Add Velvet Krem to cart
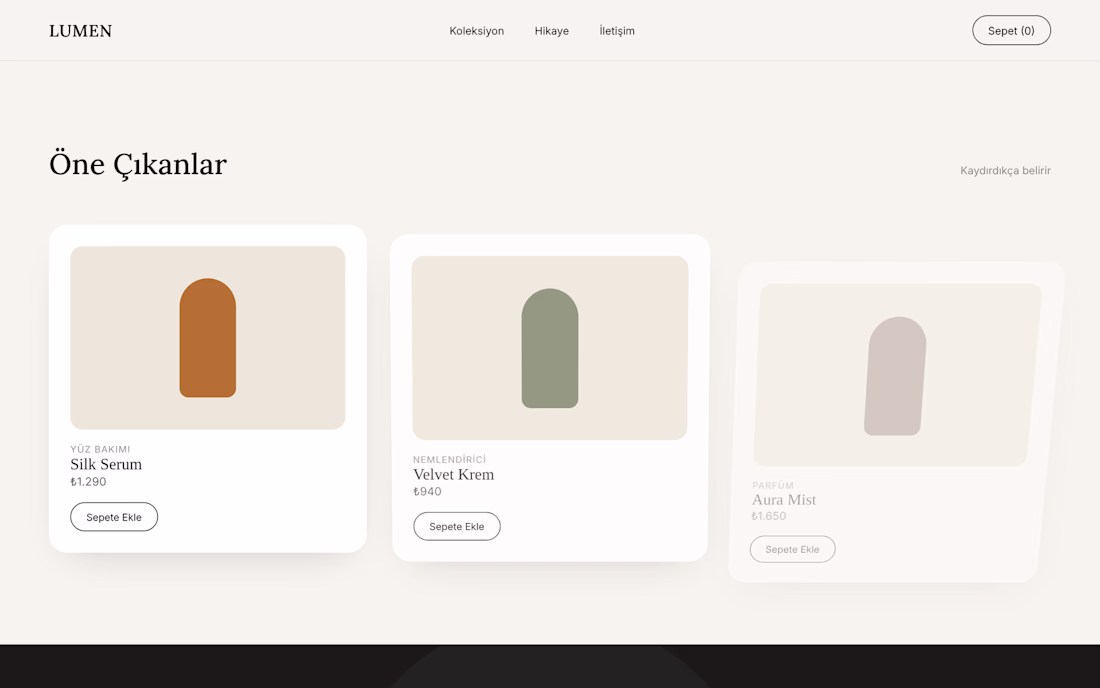The height and width of the screenshot is (688, 1100). 457,526
